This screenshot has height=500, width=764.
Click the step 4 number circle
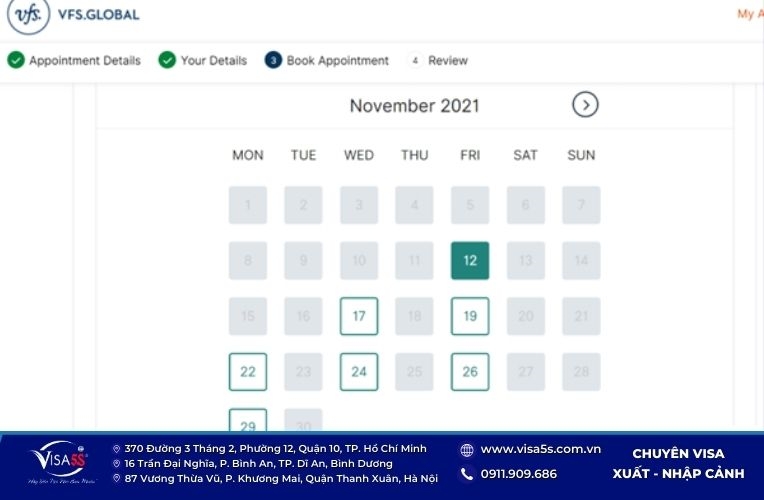(414, 60)
